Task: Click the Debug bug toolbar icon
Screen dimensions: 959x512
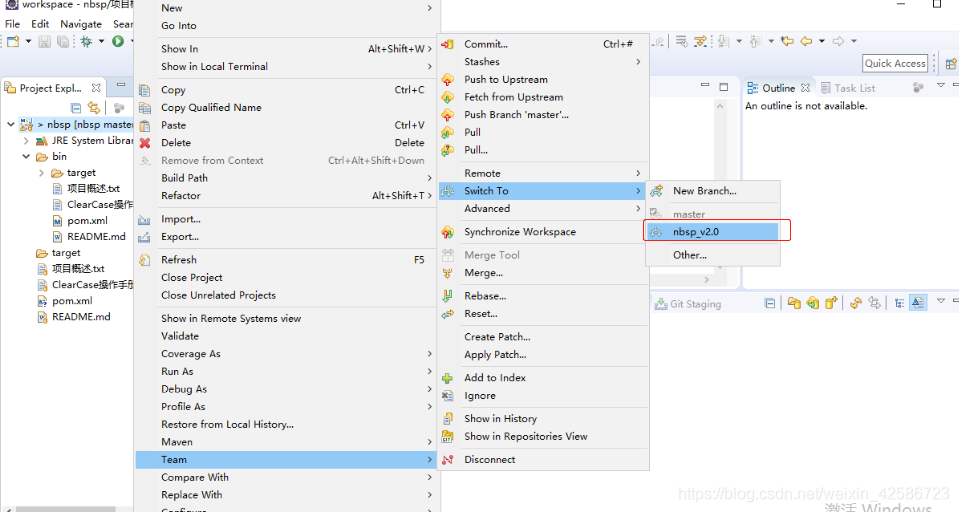Action: pyautogui.click(x=86, y=42)
